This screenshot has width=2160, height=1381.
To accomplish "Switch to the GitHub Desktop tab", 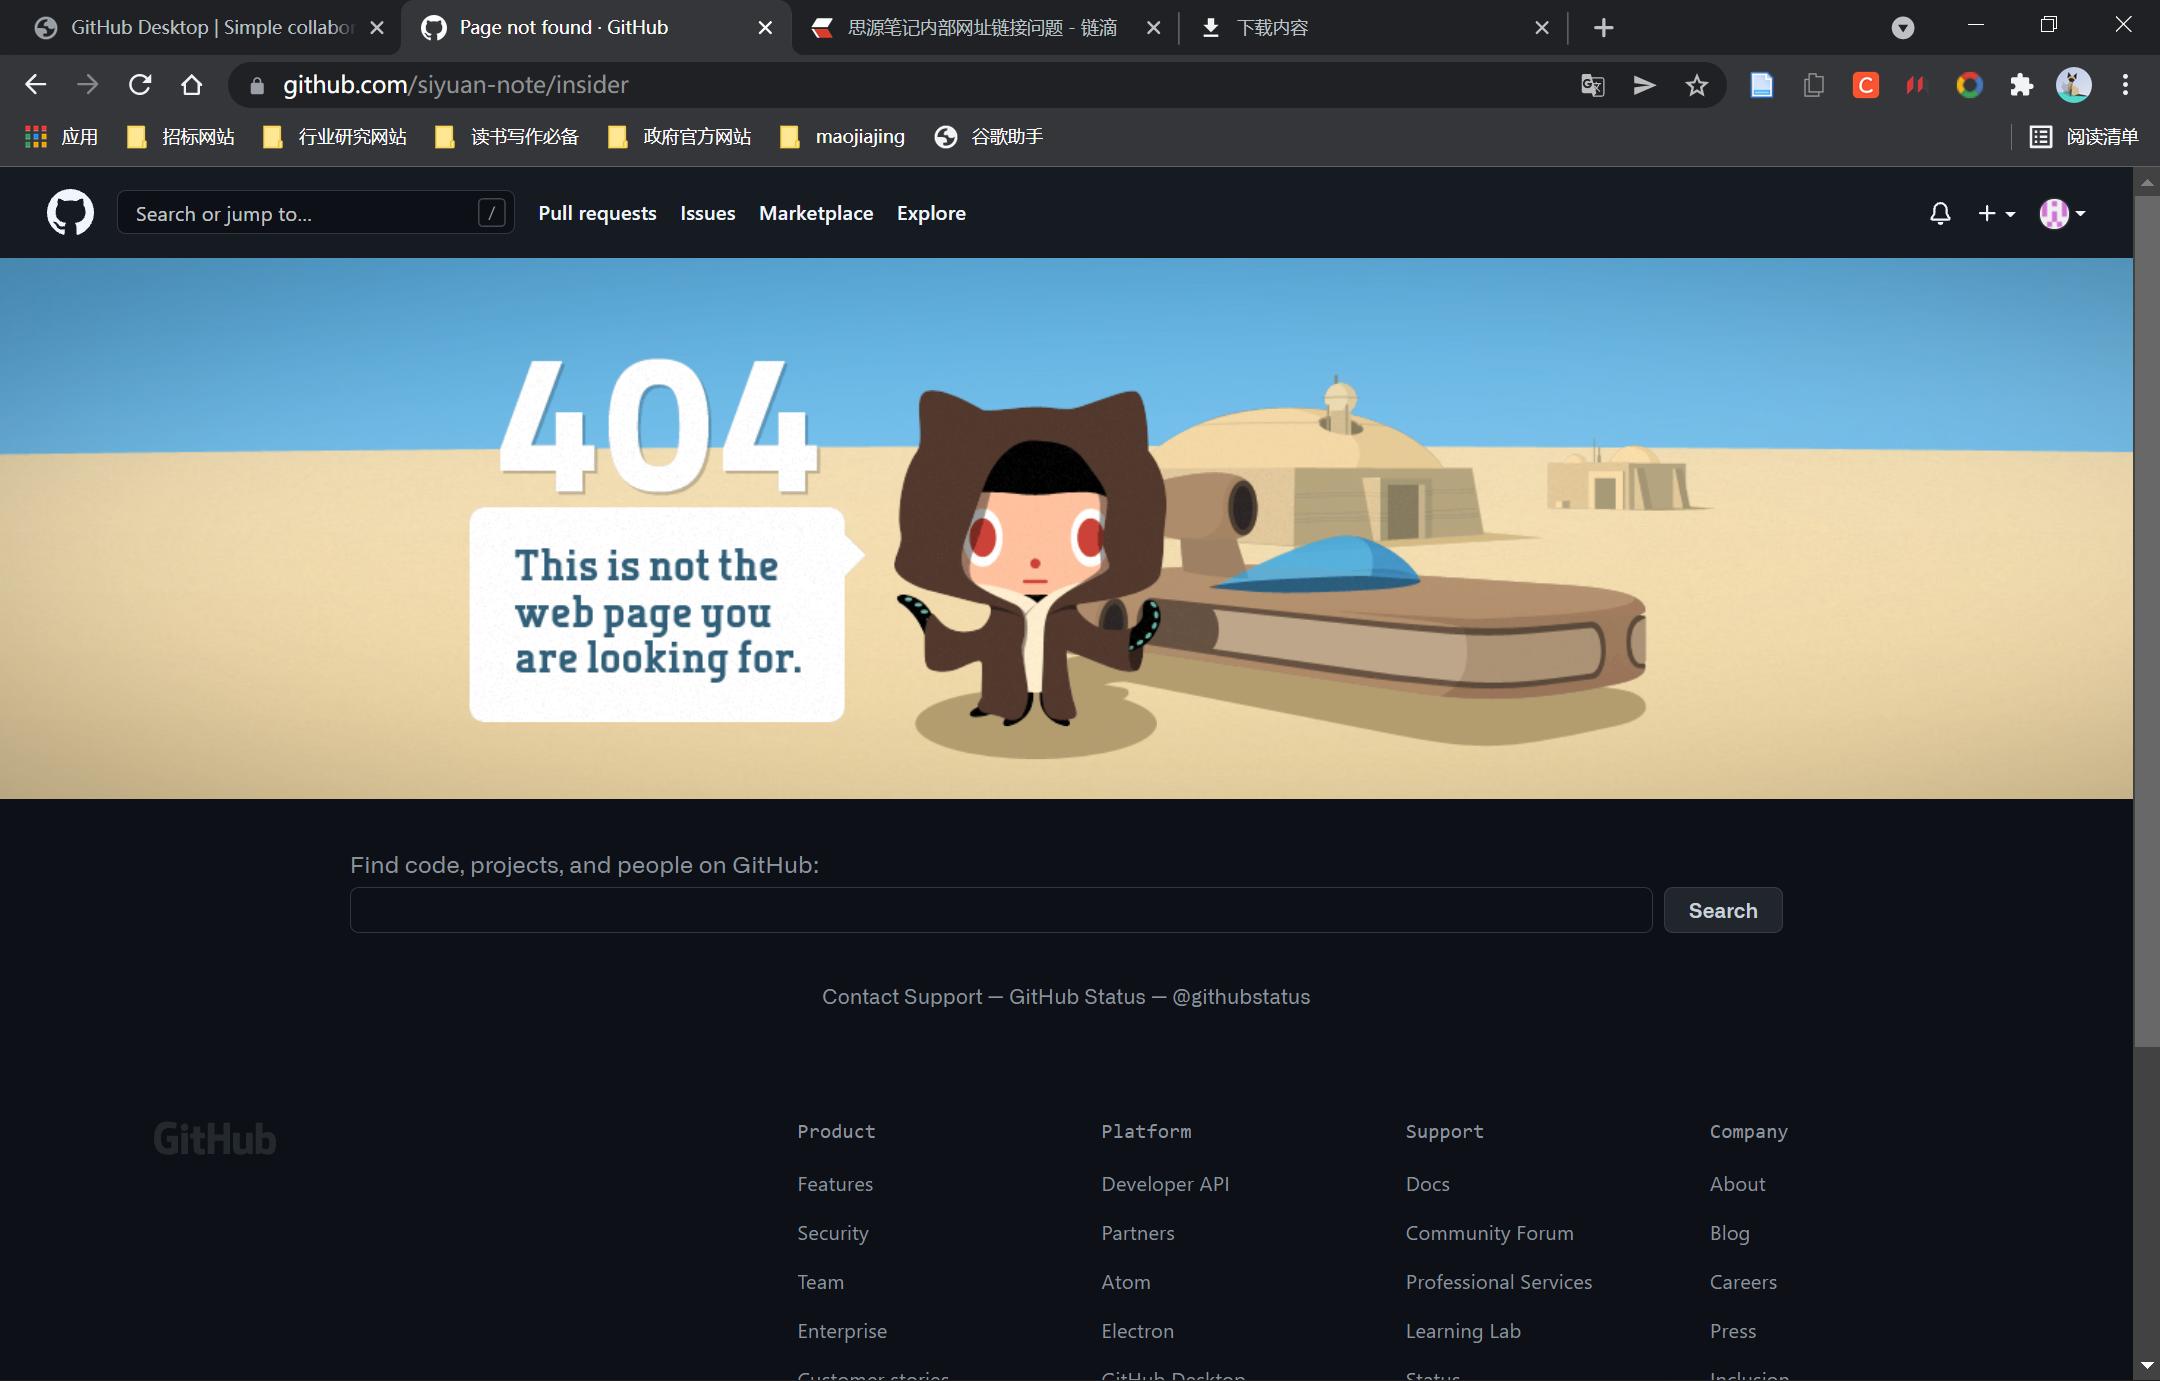I will [x=200, y=28].
